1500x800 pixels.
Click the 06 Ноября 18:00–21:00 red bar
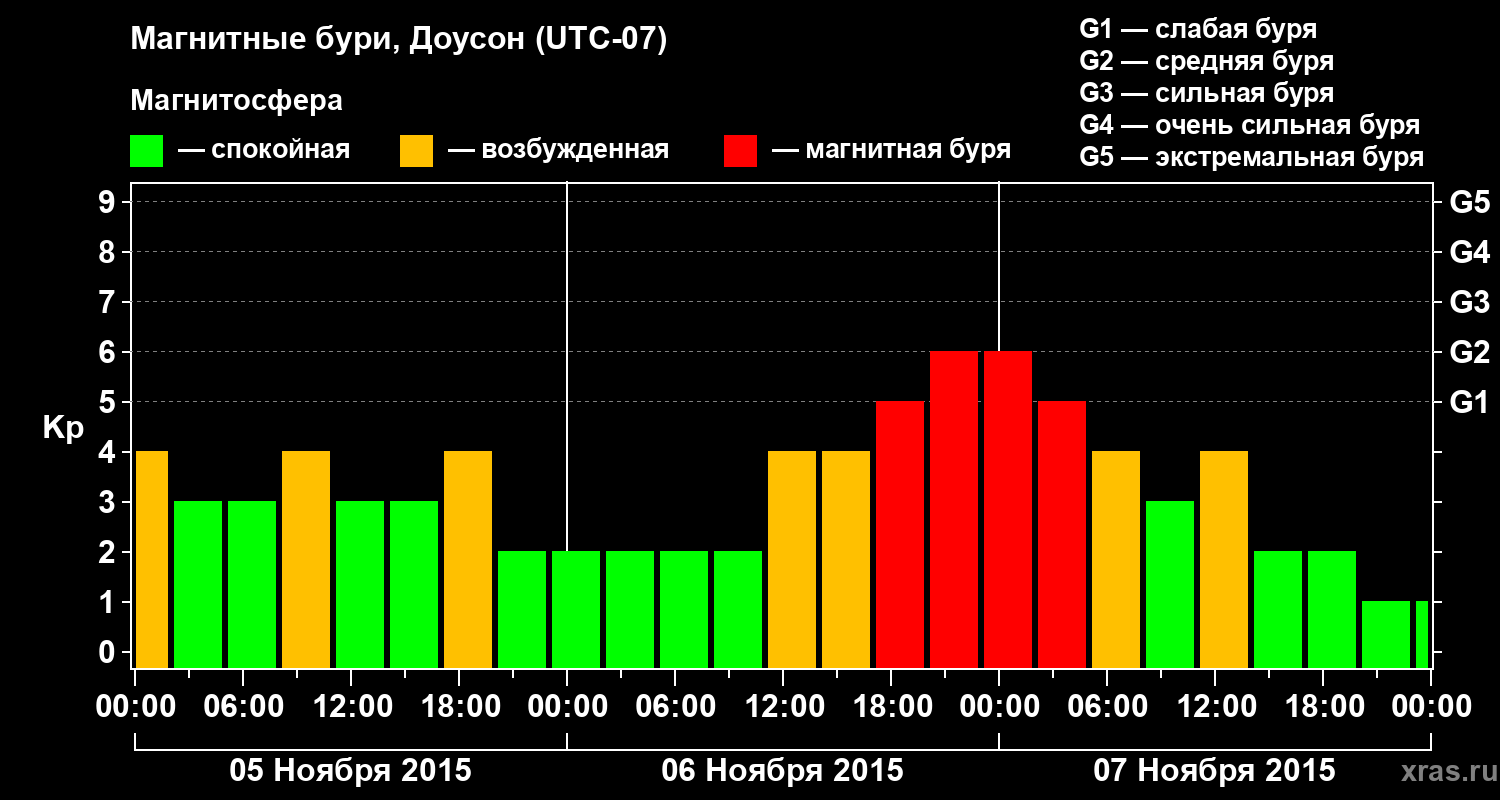(x=900, y=534)
